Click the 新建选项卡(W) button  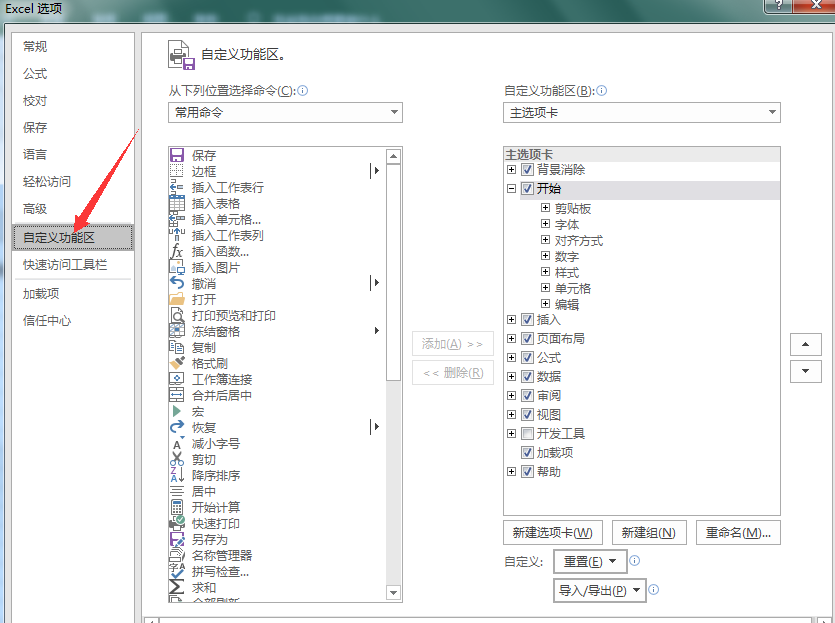pyautogui.click(x=553, y=532)
